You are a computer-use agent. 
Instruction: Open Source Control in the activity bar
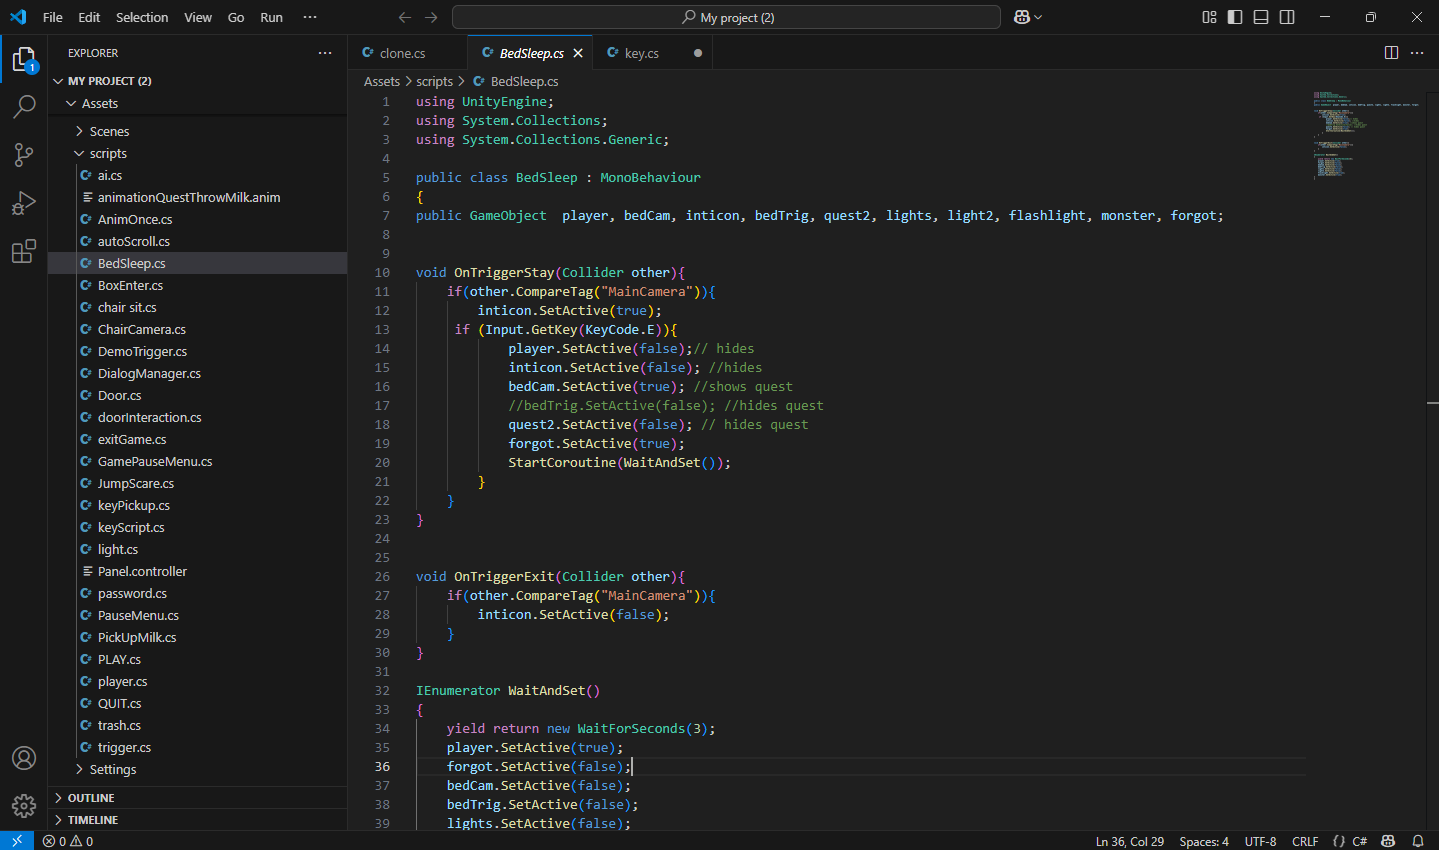pos(24,154)
